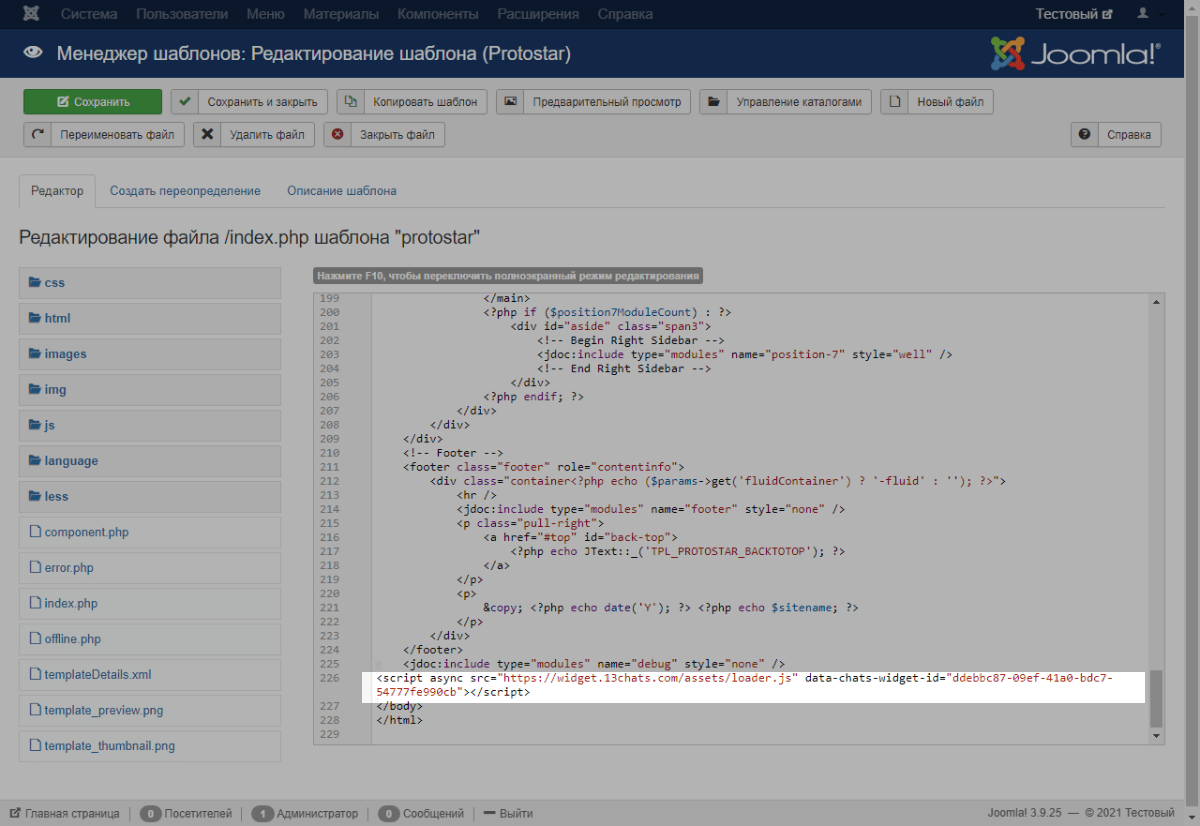Open the Расширения menu
This screenshot has height=826, width=1200.
(x=538, y=14)
